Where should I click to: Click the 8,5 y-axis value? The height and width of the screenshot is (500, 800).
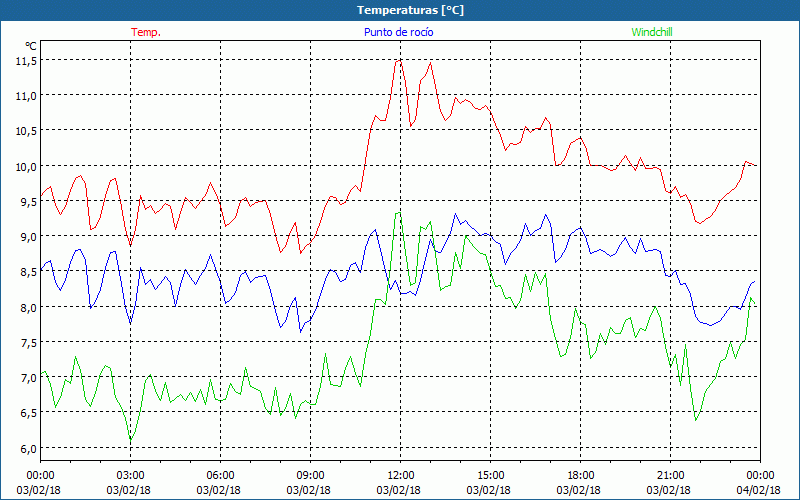tap(29, 272)
